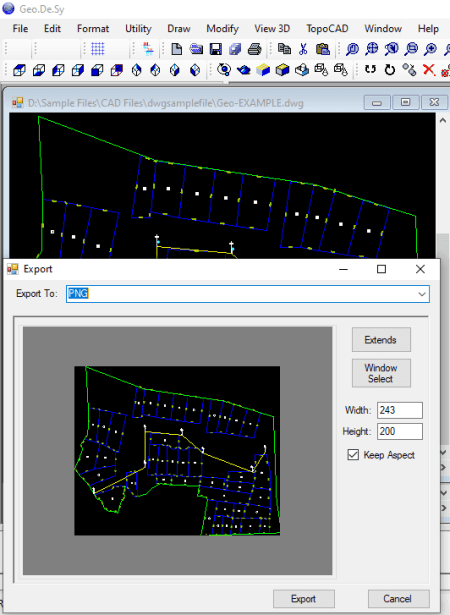
Task: Click the Save floppy disk icon
Action: click(x=216, y=49)
